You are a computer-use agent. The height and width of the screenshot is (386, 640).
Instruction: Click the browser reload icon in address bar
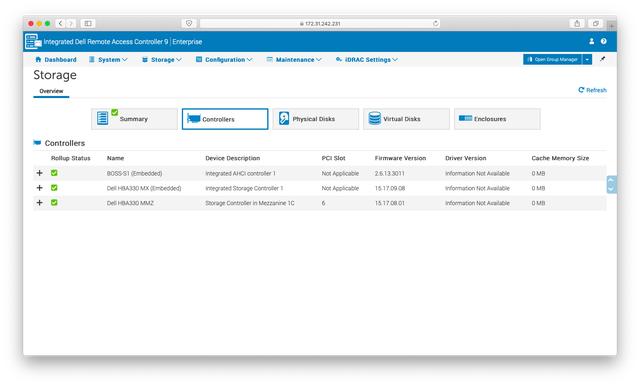click(436, 23)
